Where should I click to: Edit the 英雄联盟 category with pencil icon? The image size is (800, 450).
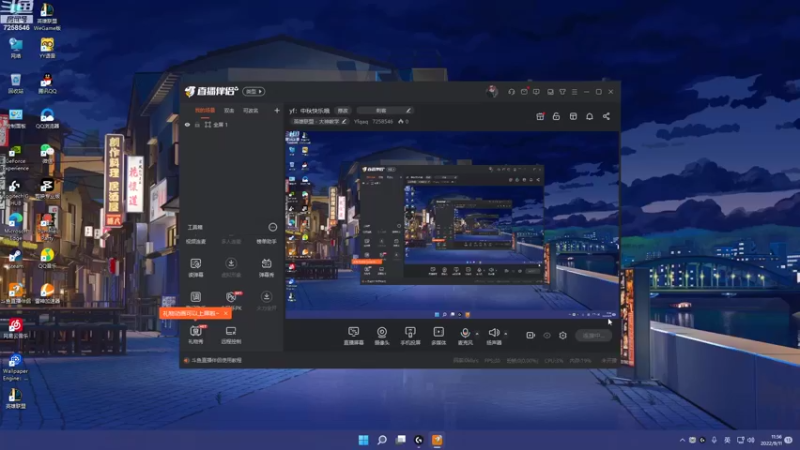click(344, 121)
